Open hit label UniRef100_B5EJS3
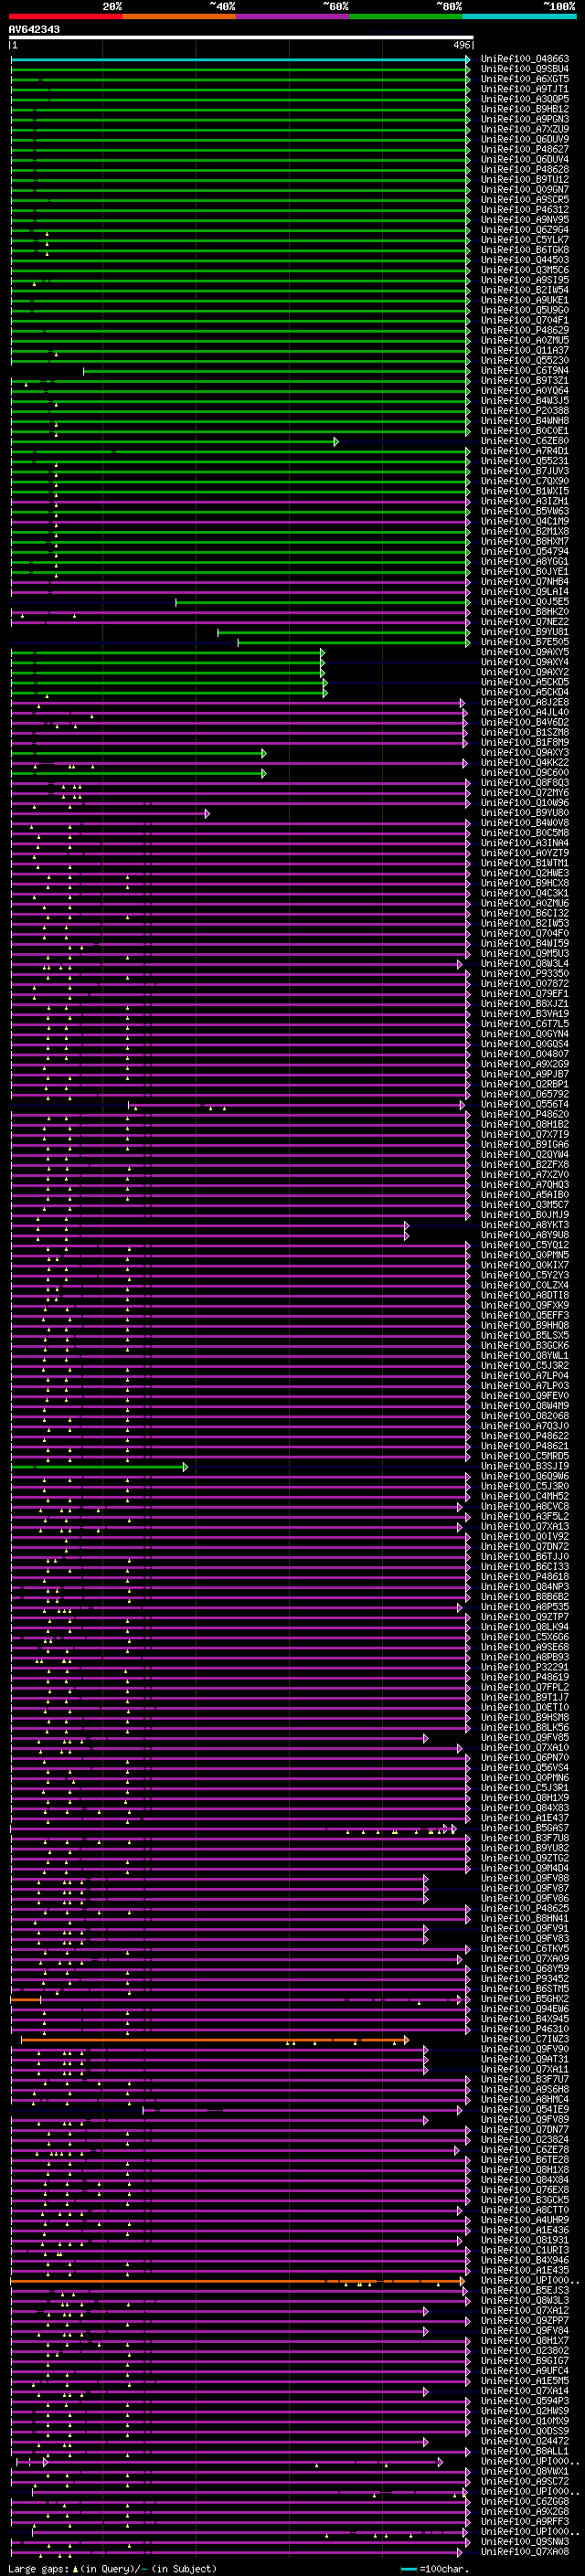This screenshot has width=585, height=2576. (524, 2290)
